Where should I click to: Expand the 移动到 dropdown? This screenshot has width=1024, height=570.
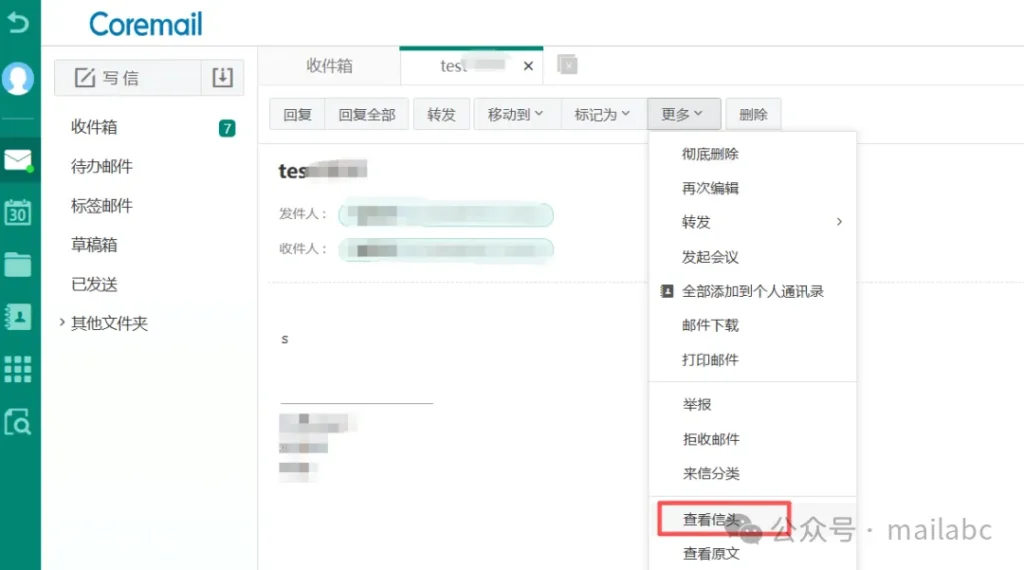point(515,114)
